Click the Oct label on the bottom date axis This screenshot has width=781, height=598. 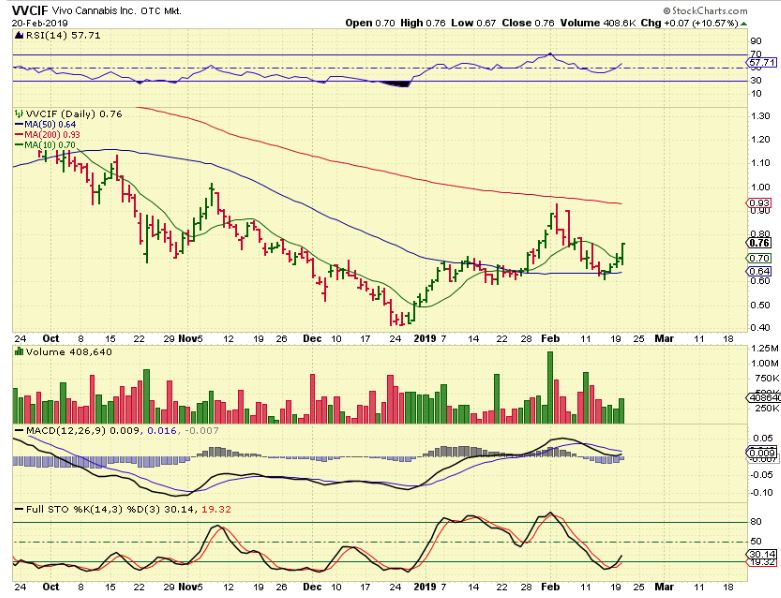click(51, 587)
